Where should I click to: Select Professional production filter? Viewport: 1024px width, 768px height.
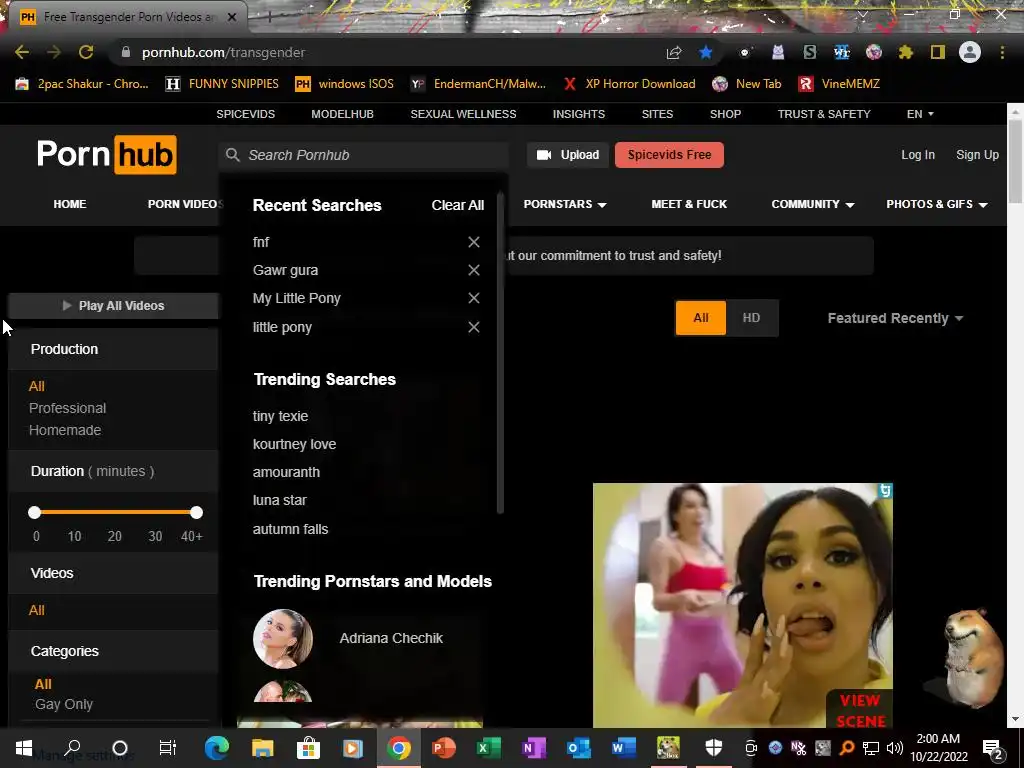pyautogui.click(x=67, y=408)
